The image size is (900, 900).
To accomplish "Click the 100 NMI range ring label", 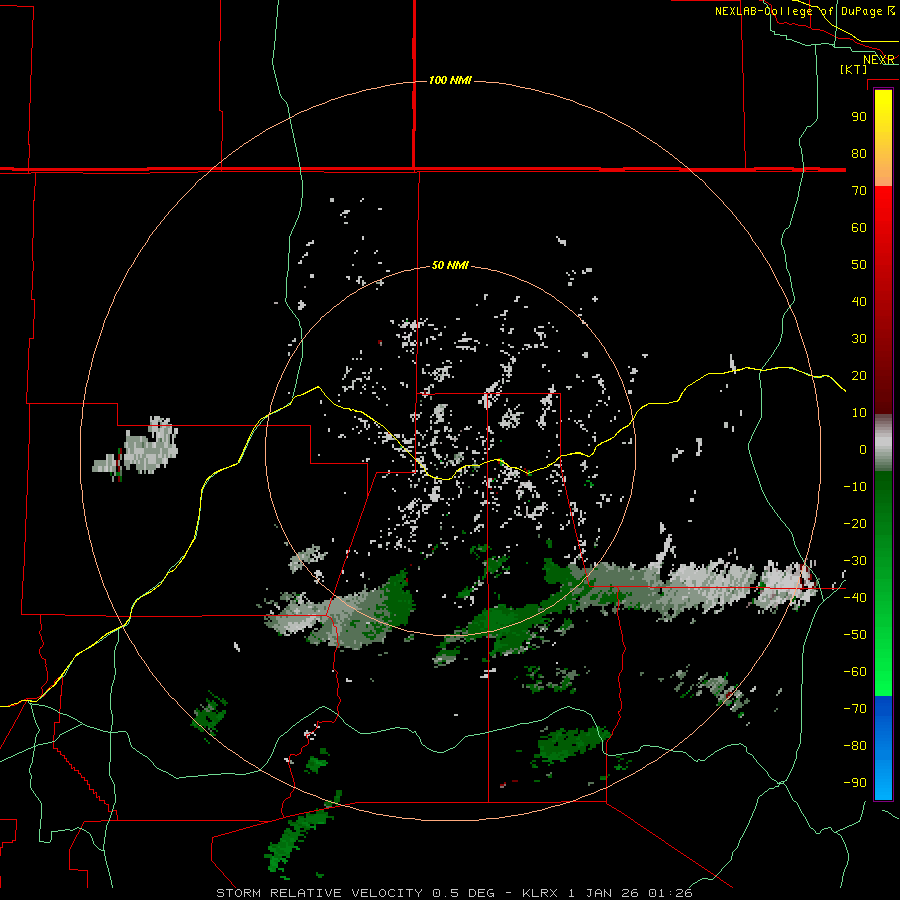I will click(450, 80).
